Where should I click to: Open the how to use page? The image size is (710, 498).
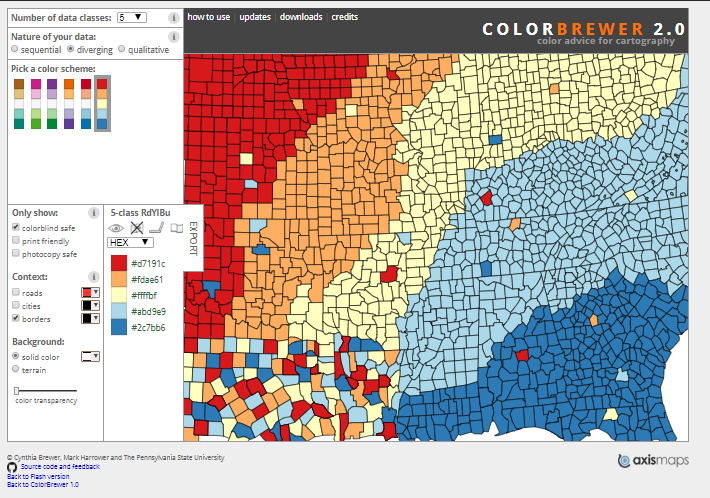(209, 17)
